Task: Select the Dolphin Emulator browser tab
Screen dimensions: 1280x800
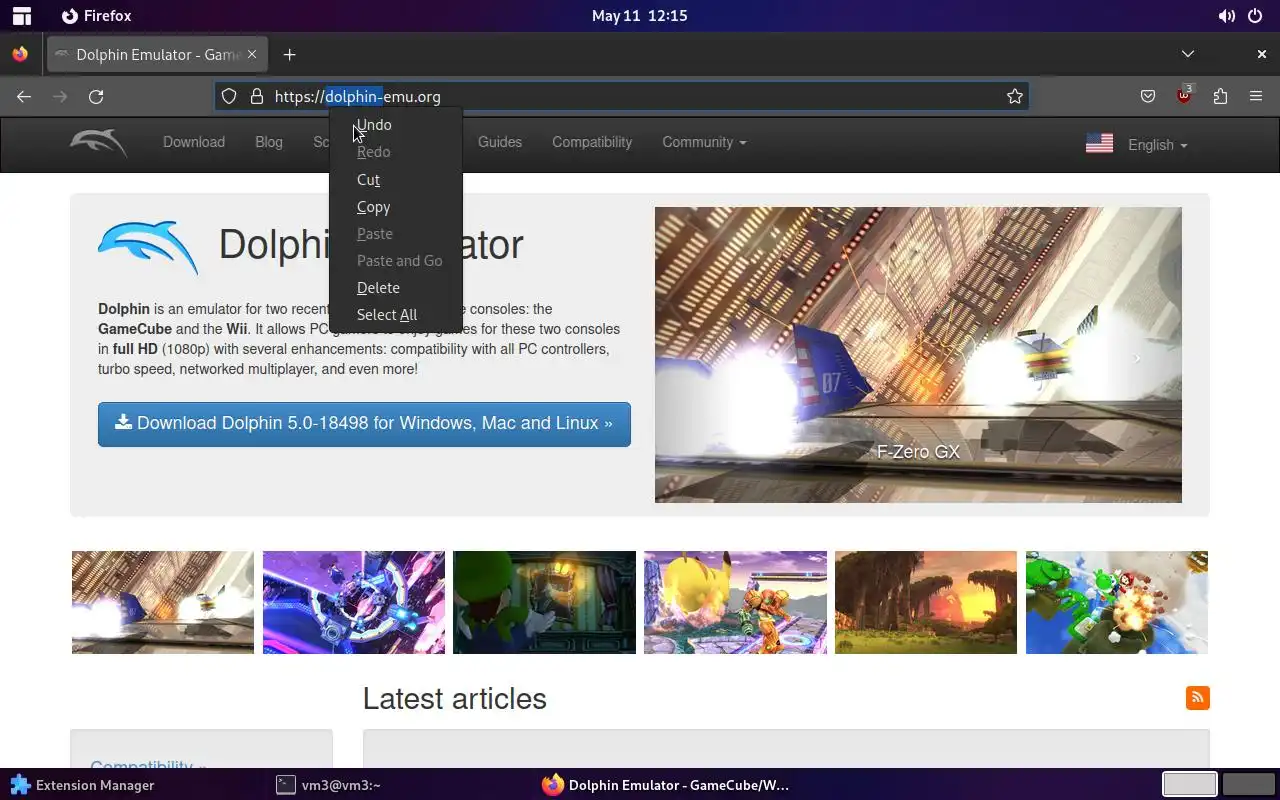Action: tap(156, 54)
